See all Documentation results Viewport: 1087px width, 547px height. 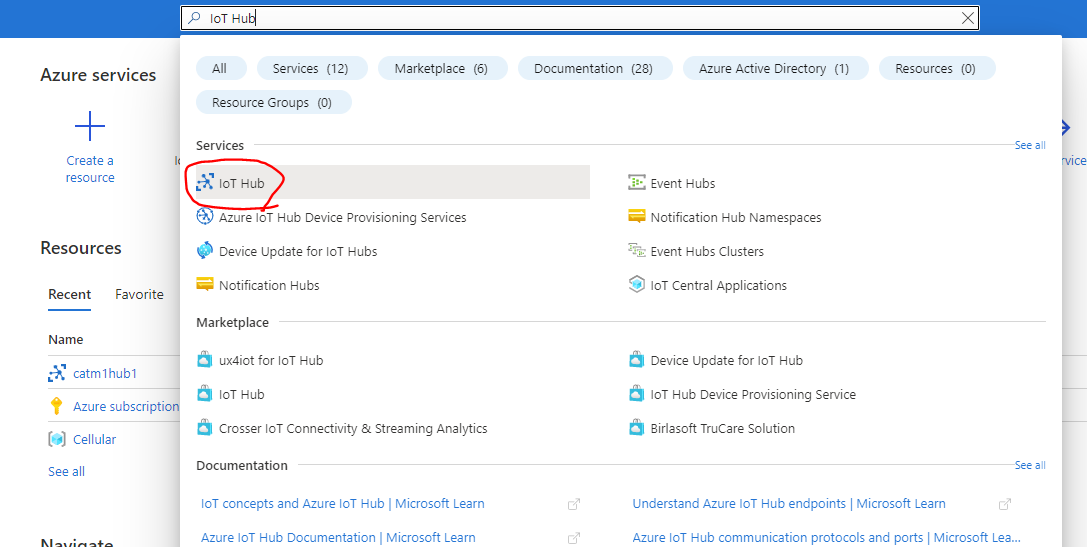[1030, 465]
